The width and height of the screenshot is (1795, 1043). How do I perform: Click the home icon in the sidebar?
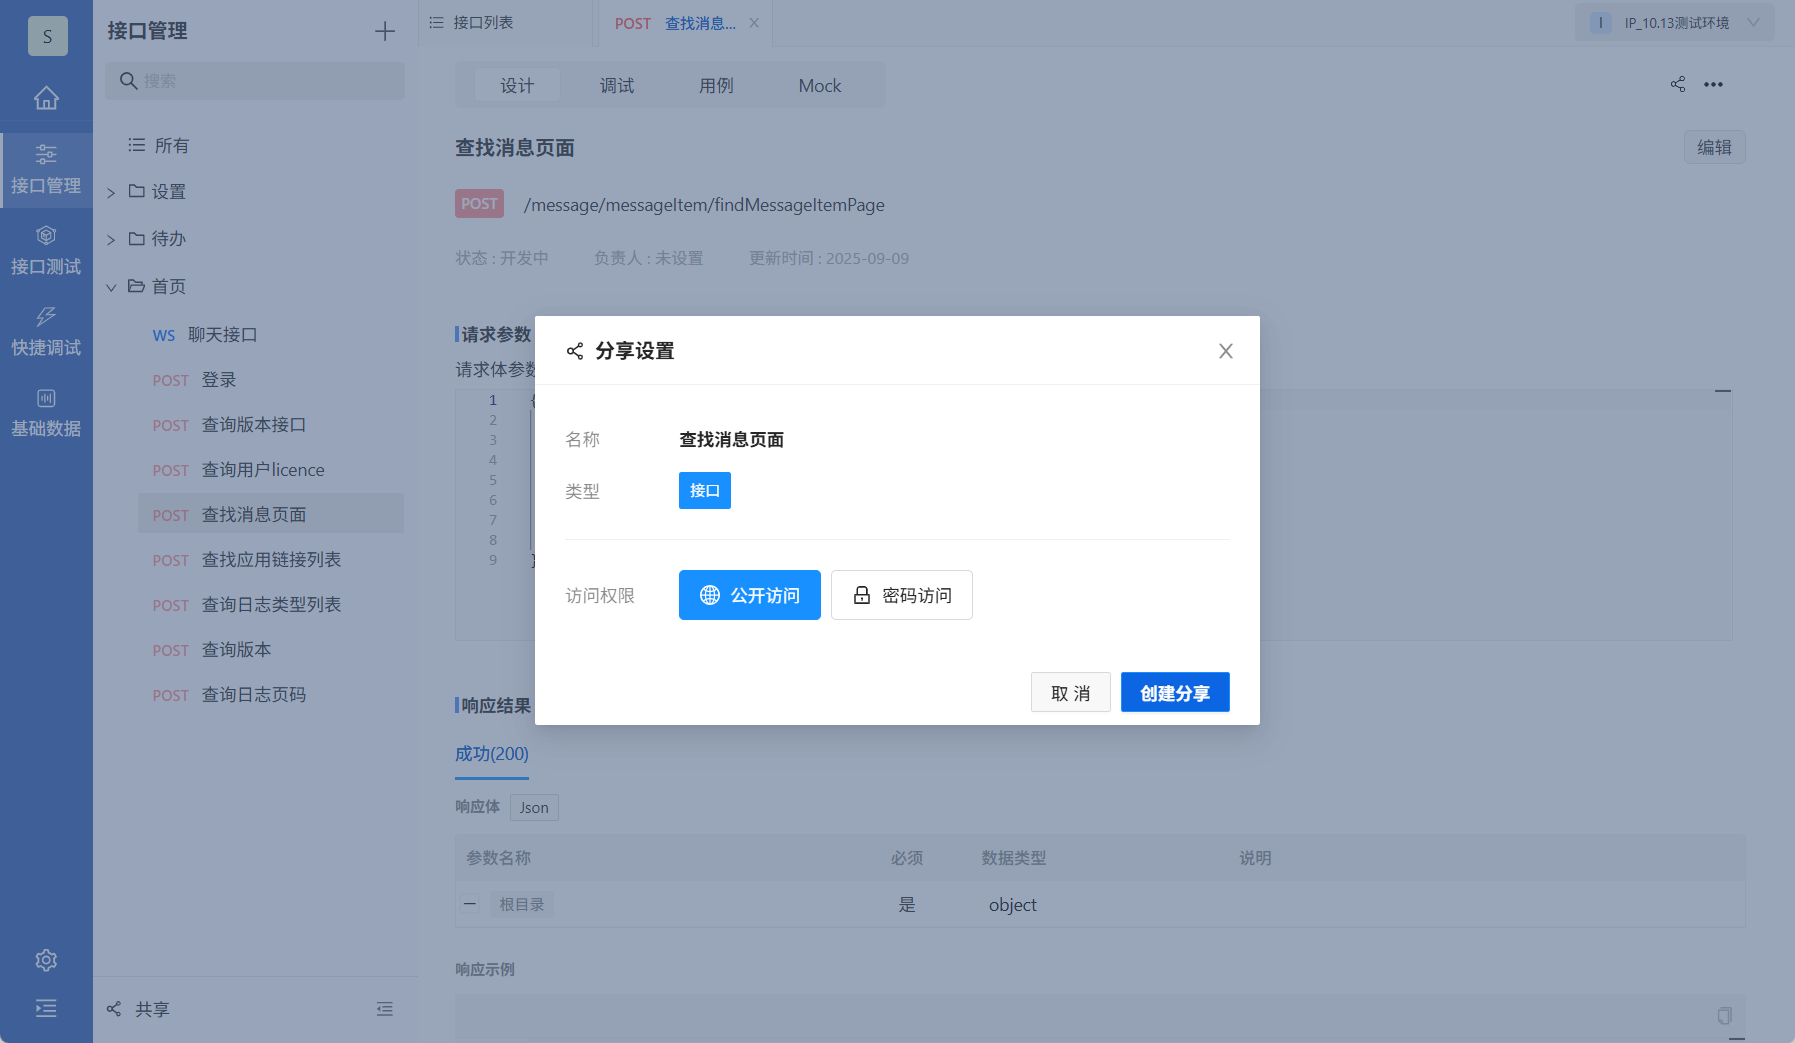point(46,98)
